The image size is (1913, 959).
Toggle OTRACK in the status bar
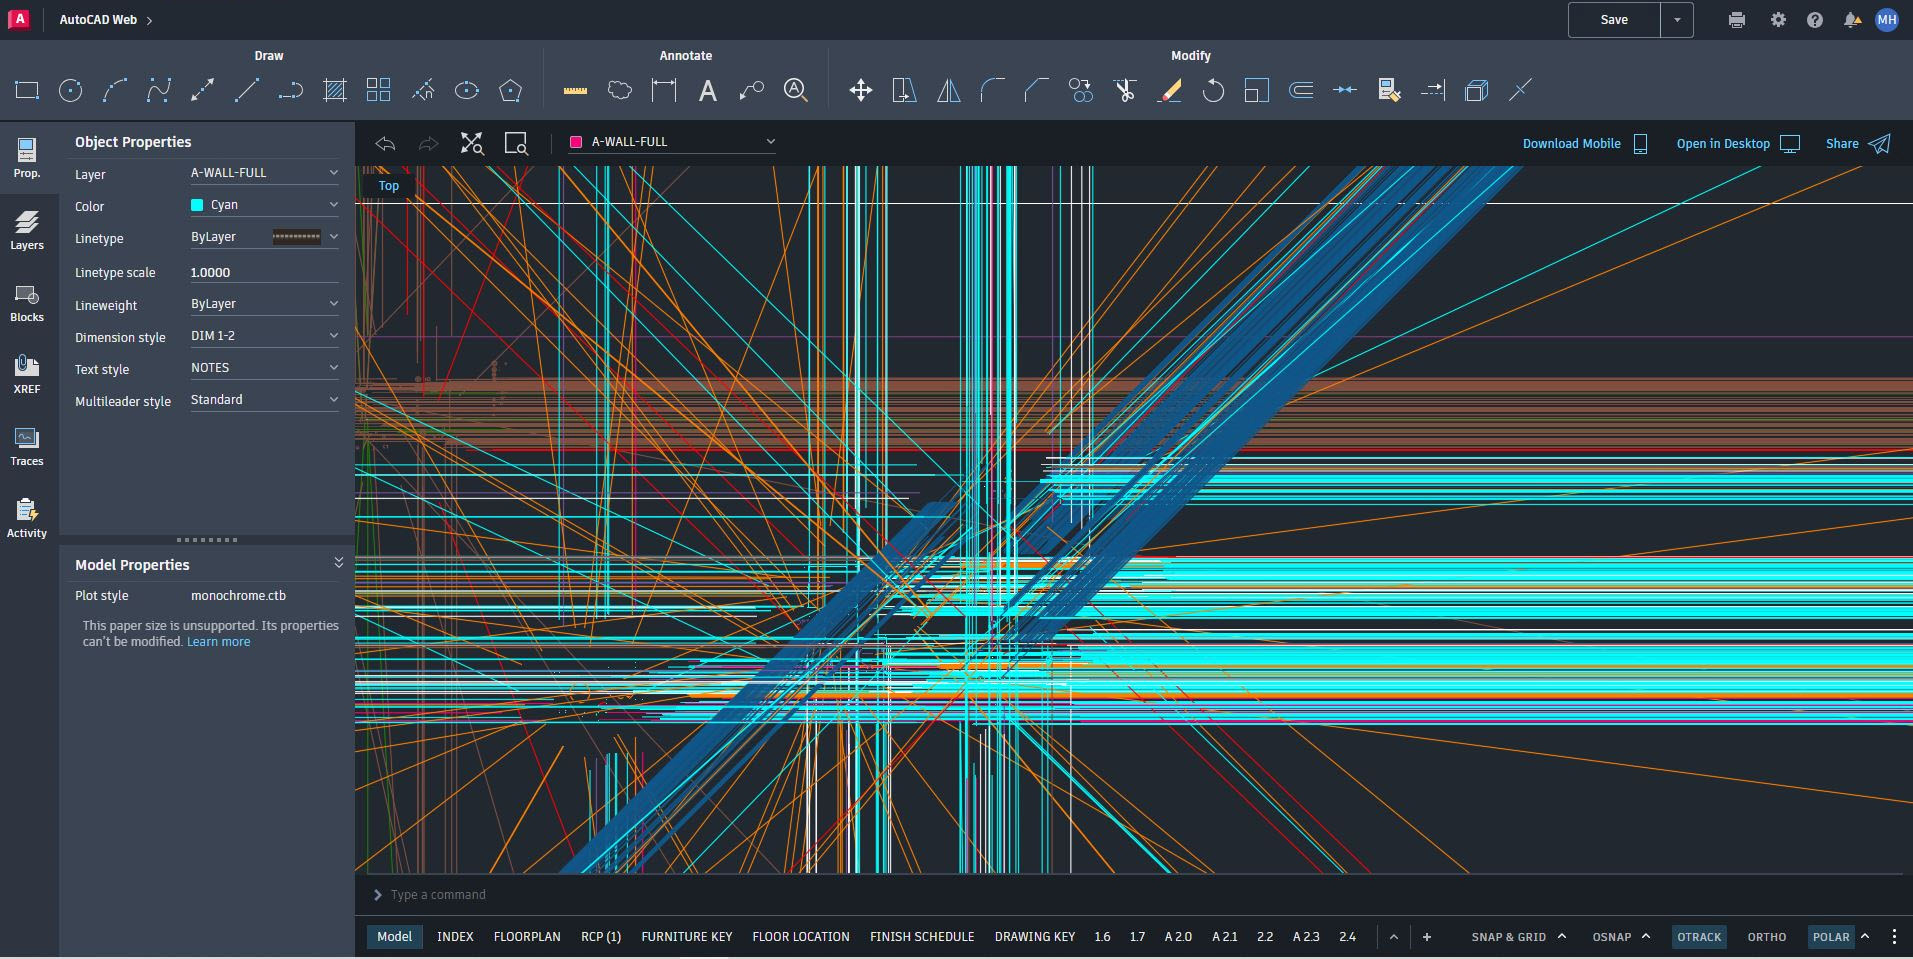click(1699, 937)
